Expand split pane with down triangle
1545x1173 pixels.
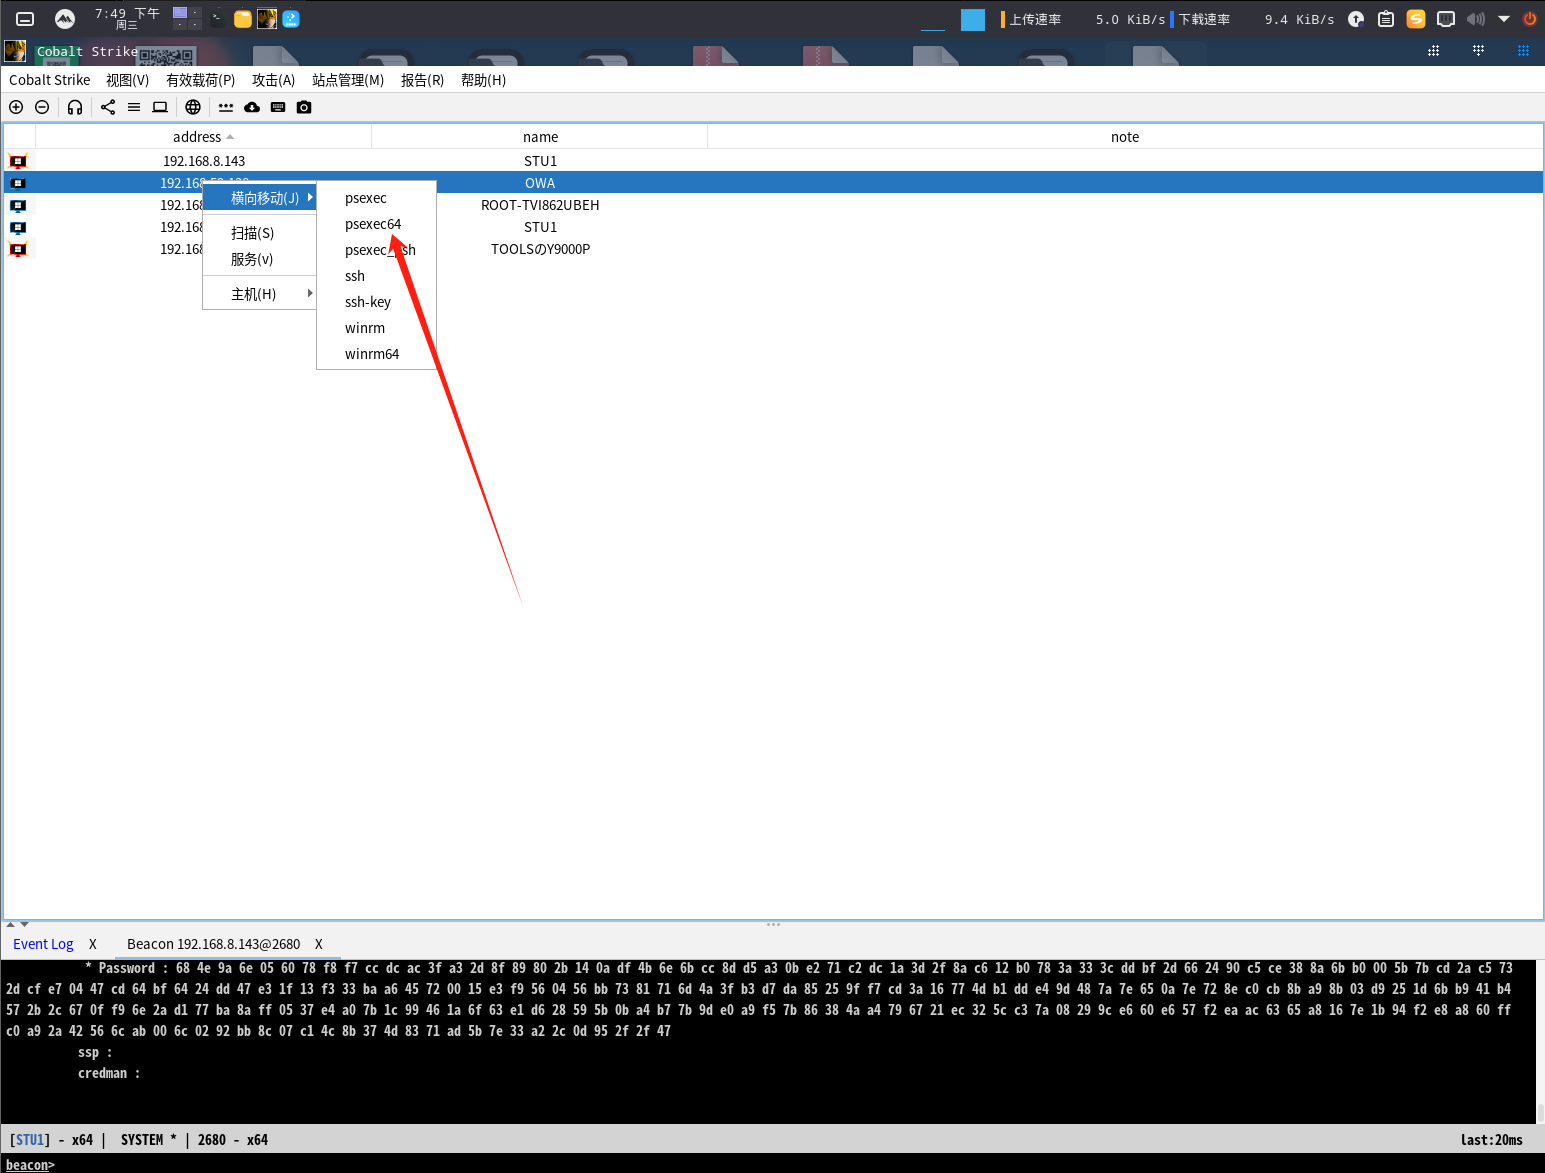click(24, 924)
